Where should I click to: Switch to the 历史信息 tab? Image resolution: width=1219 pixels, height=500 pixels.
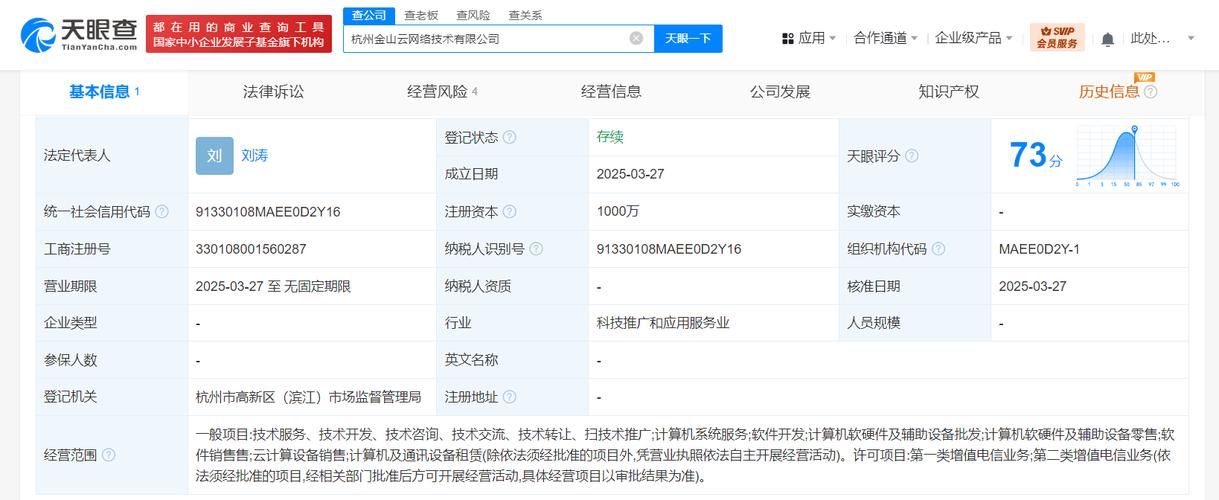[1108, 92]
